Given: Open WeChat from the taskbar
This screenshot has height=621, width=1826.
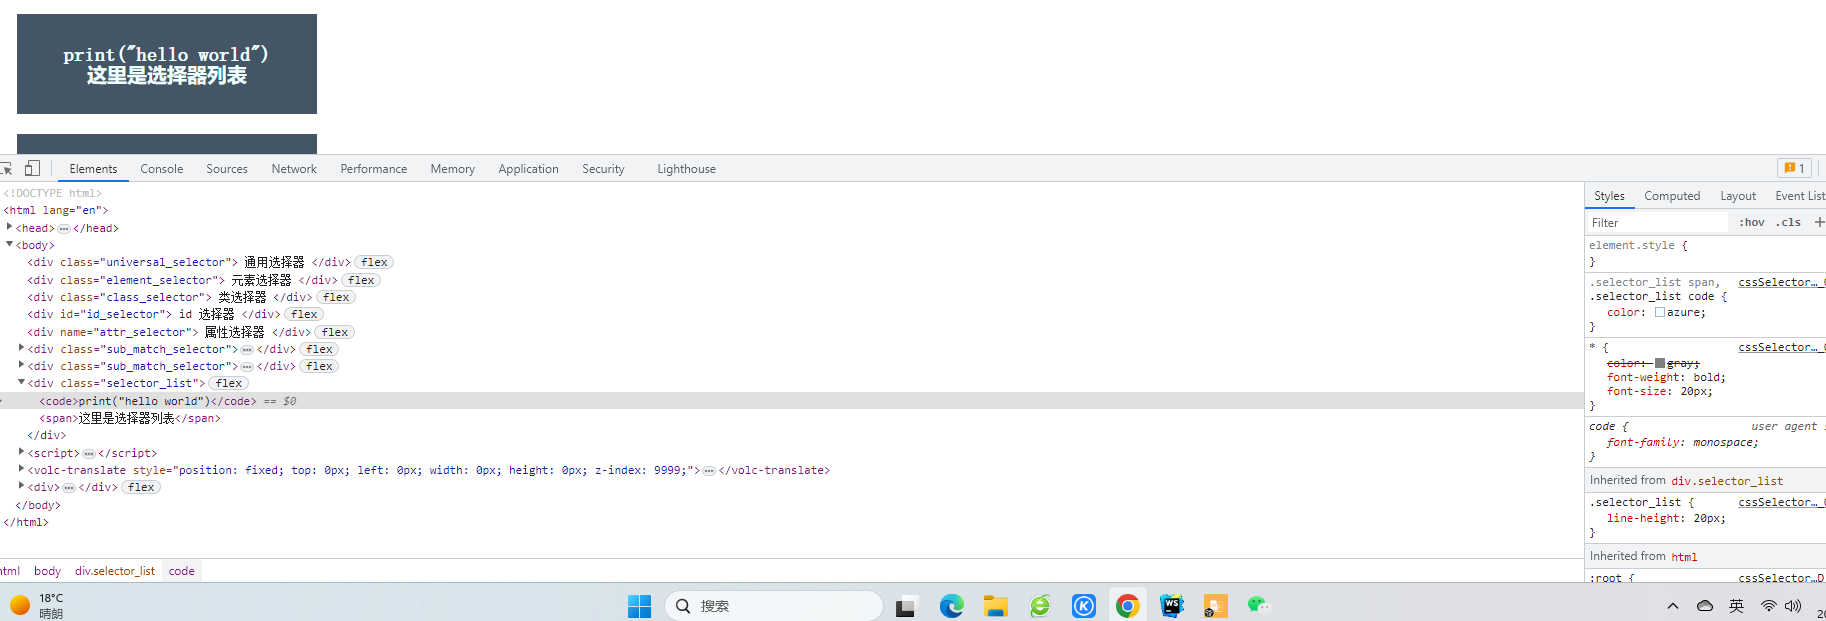Looking at the screenshot, I should click(x=1258, y=604).
